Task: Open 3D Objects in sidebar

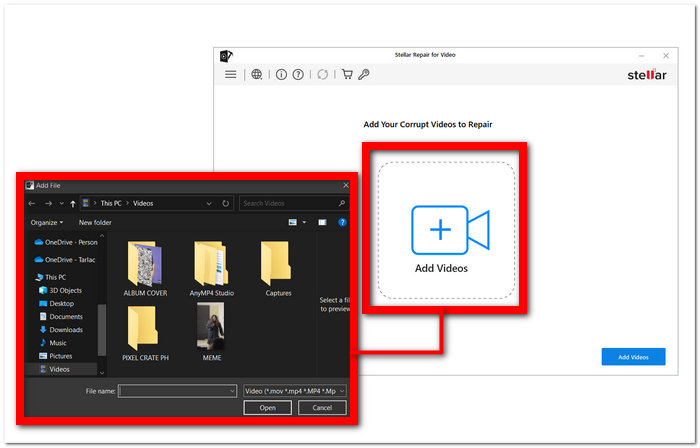Action: pyautogui.click(x=60, y=290)
